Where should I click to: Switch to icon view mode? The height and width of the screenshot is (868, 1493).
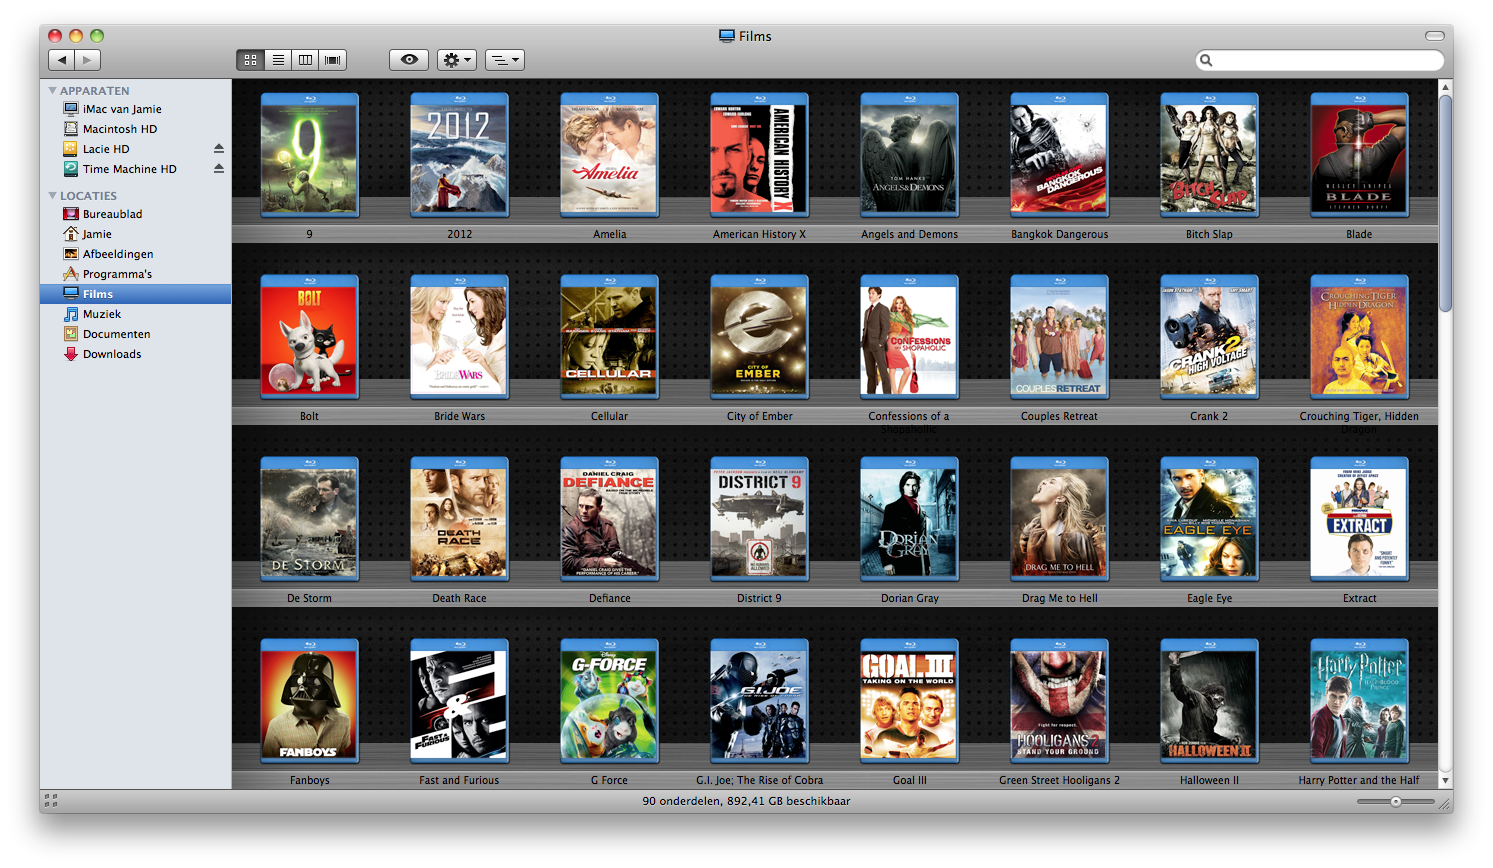click(x=251, y=60)
